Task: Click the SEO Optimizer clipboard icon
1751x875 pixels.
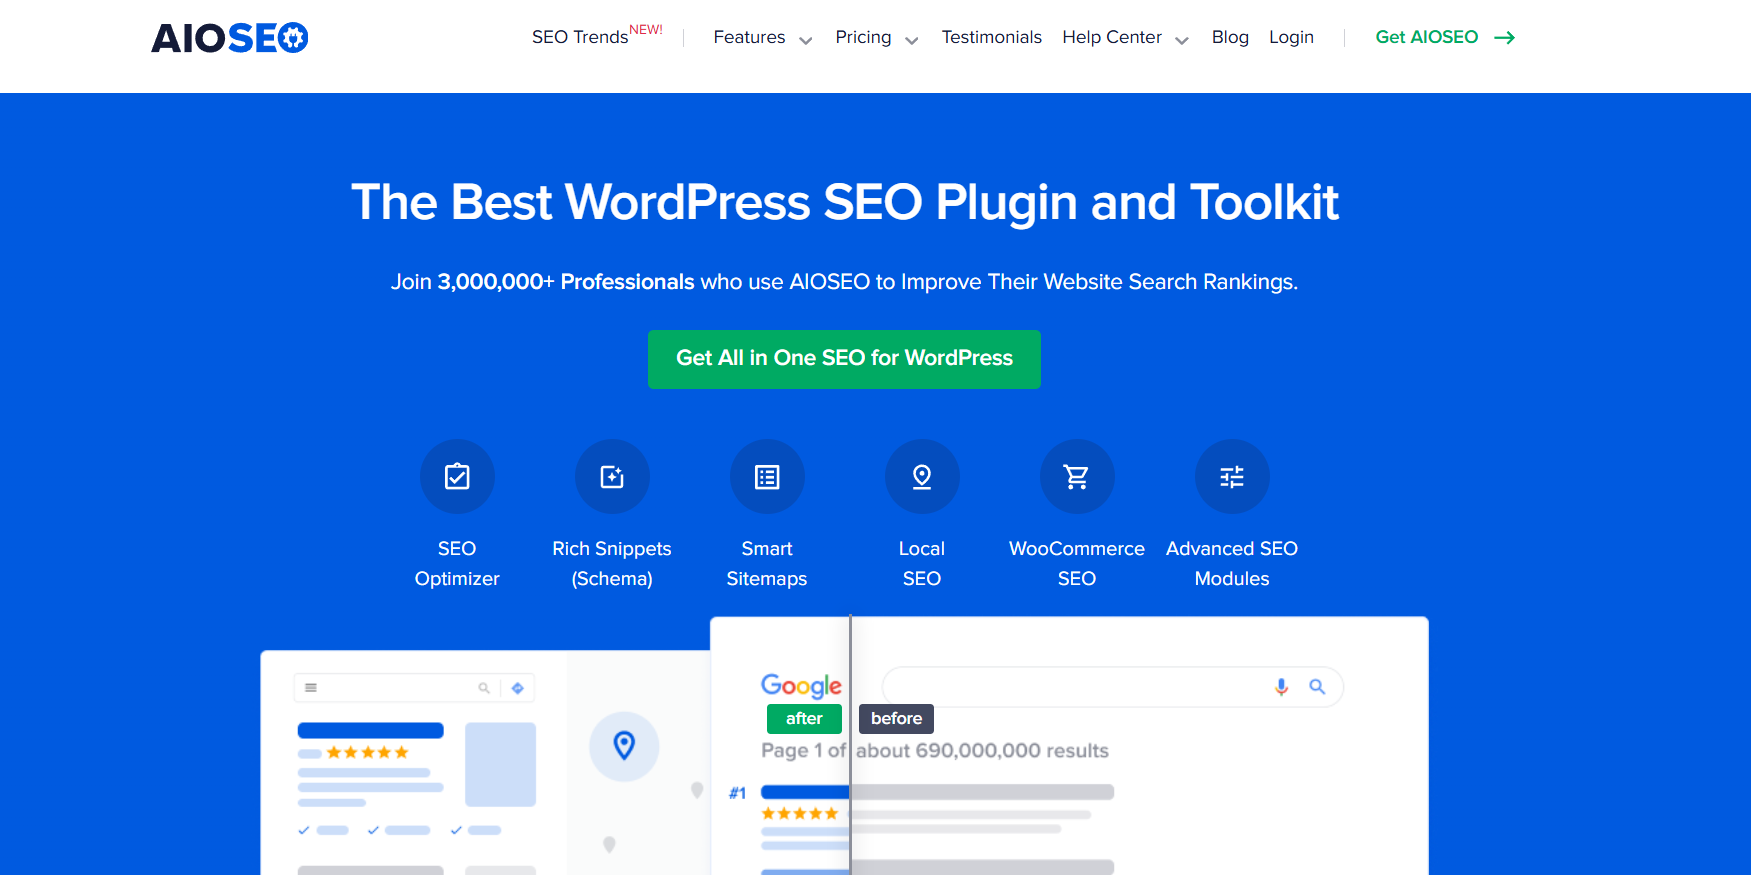Action: (x=457, y=477)
